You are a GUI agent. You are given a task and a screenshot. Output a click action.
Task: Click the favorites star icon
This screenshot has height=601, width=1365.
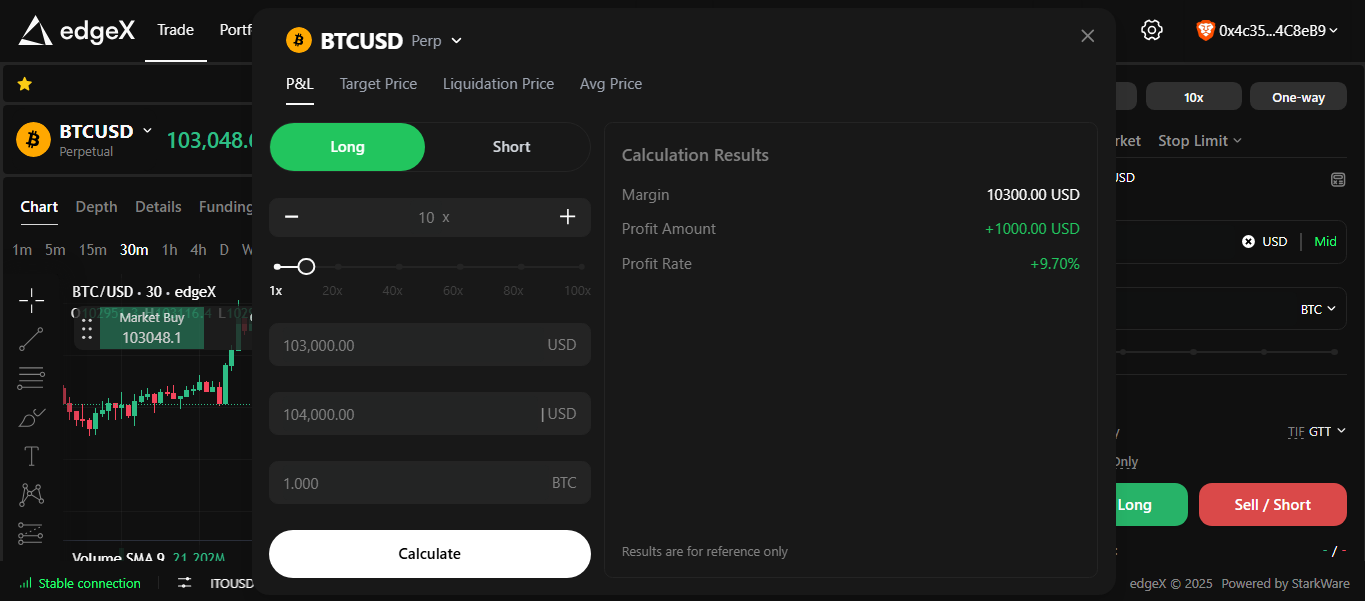click(25, 84)
